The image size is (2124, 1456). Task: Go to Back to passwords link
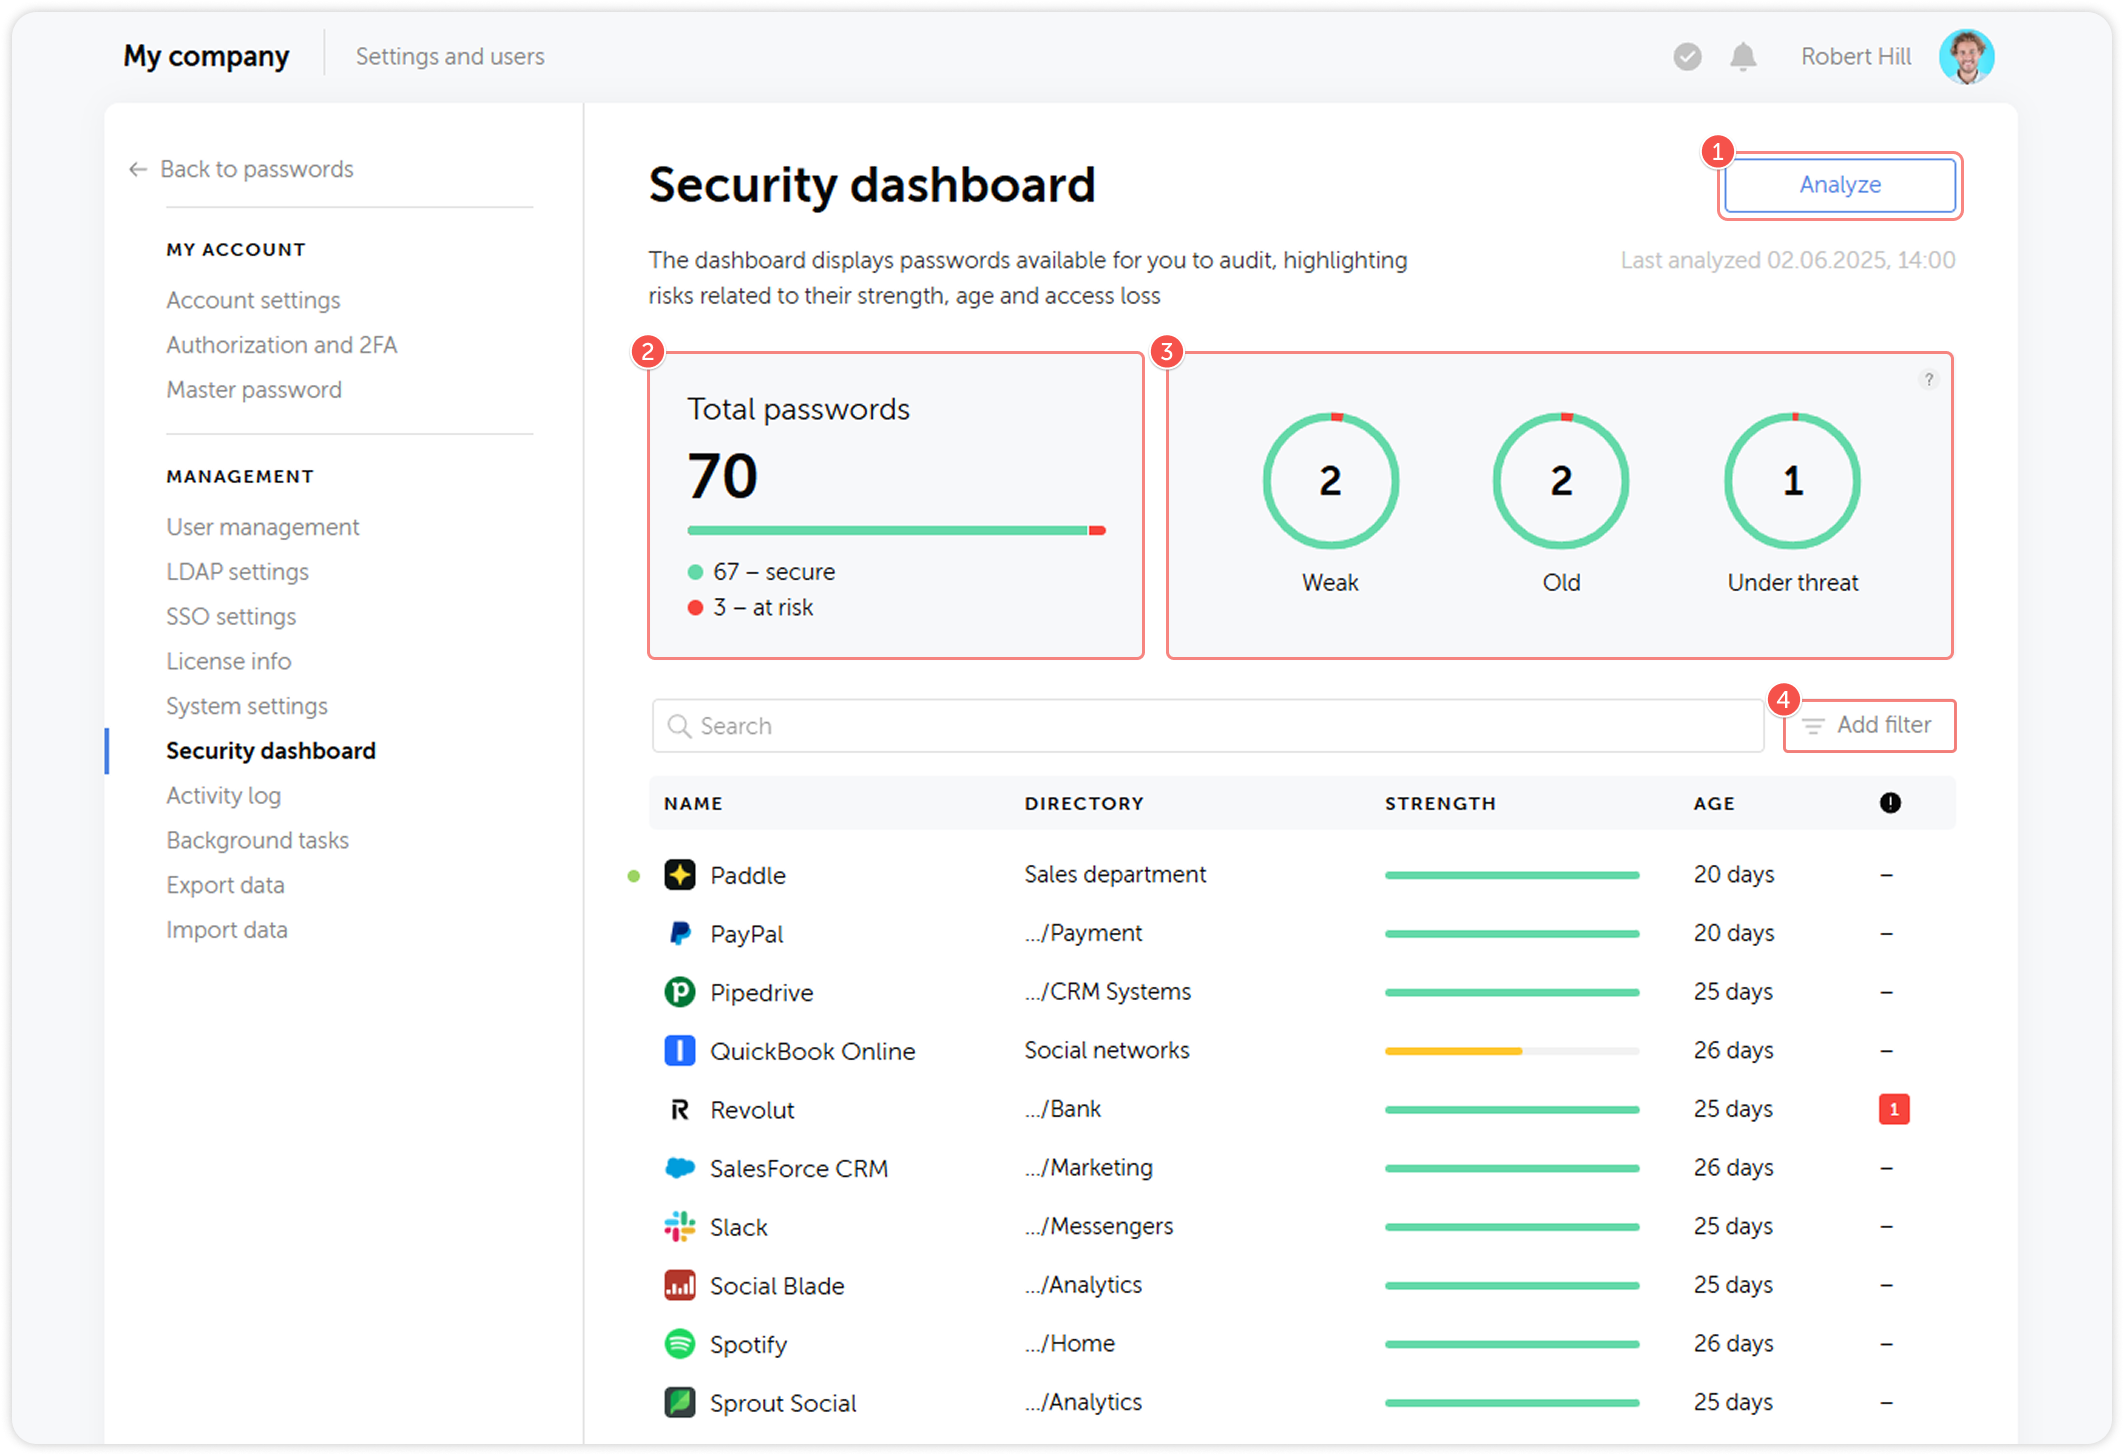tap(257, 169)
